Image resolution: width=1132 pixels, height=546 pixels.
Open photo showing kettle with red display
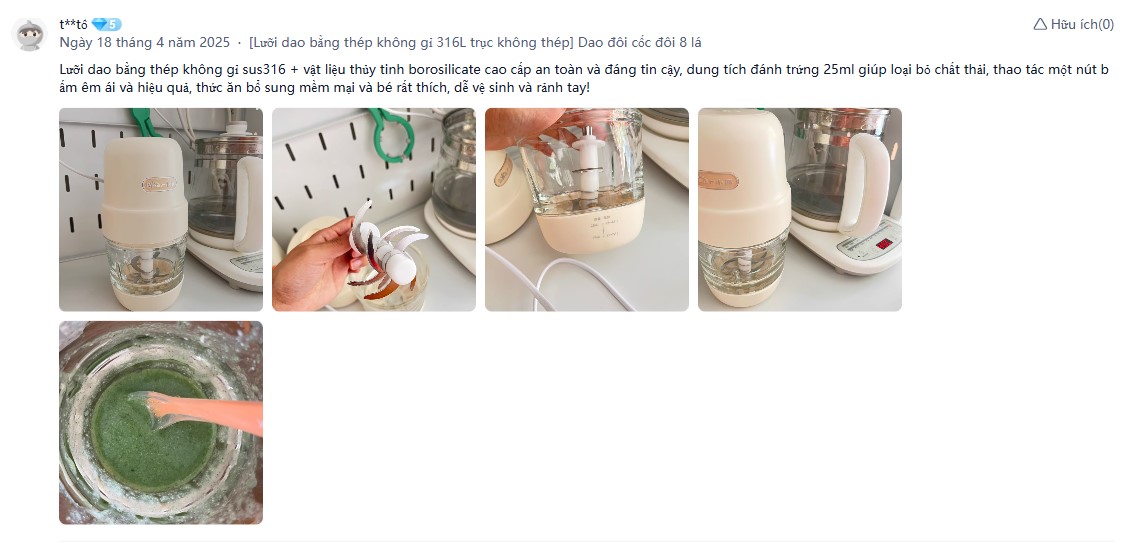[800, 209]
